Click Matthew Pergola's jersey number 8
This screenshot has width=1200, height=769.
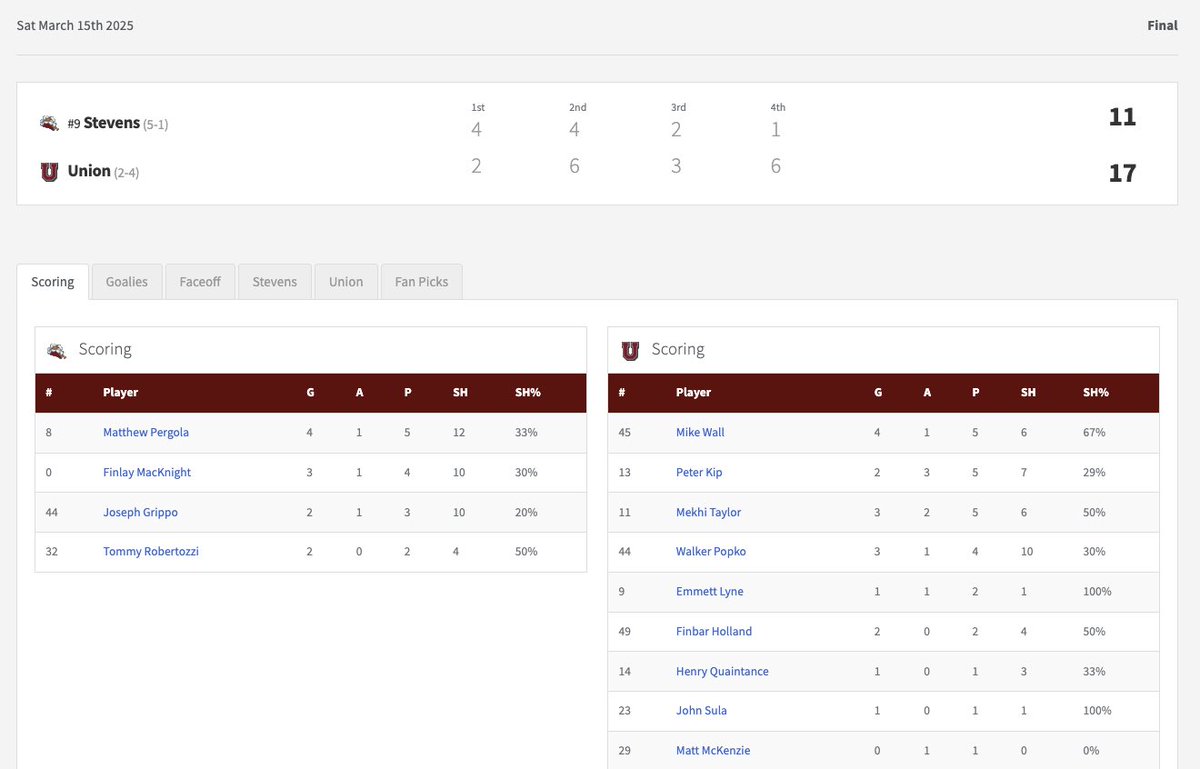pos(49,433)
